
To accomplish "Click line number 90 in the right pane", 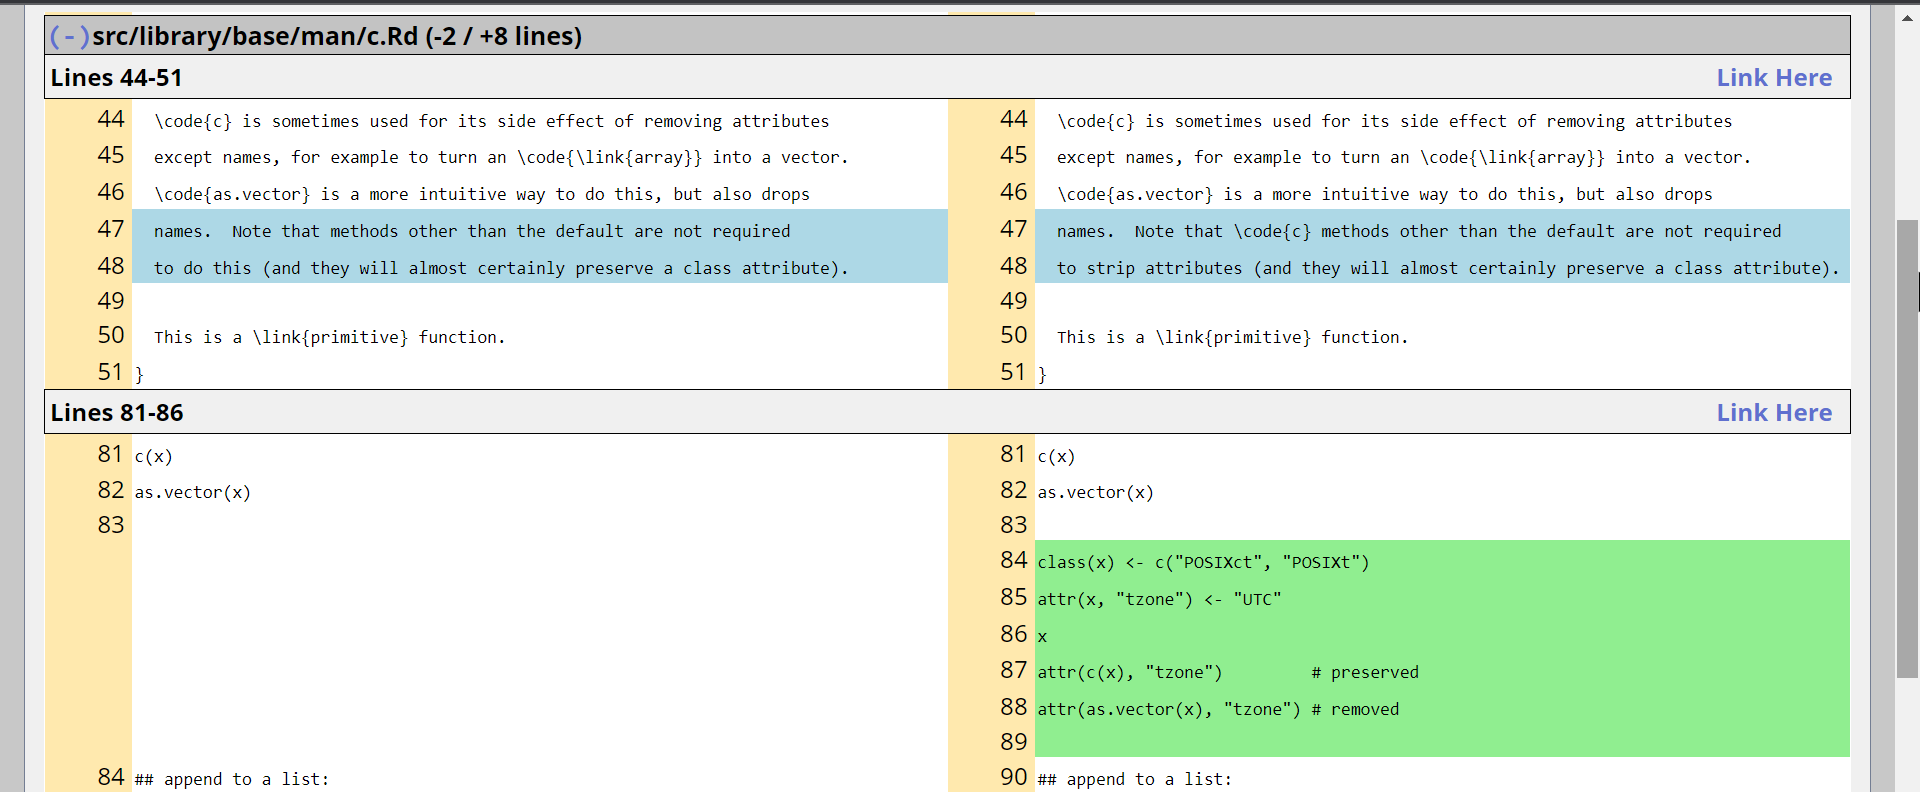I will click(x=1012, y=778).
